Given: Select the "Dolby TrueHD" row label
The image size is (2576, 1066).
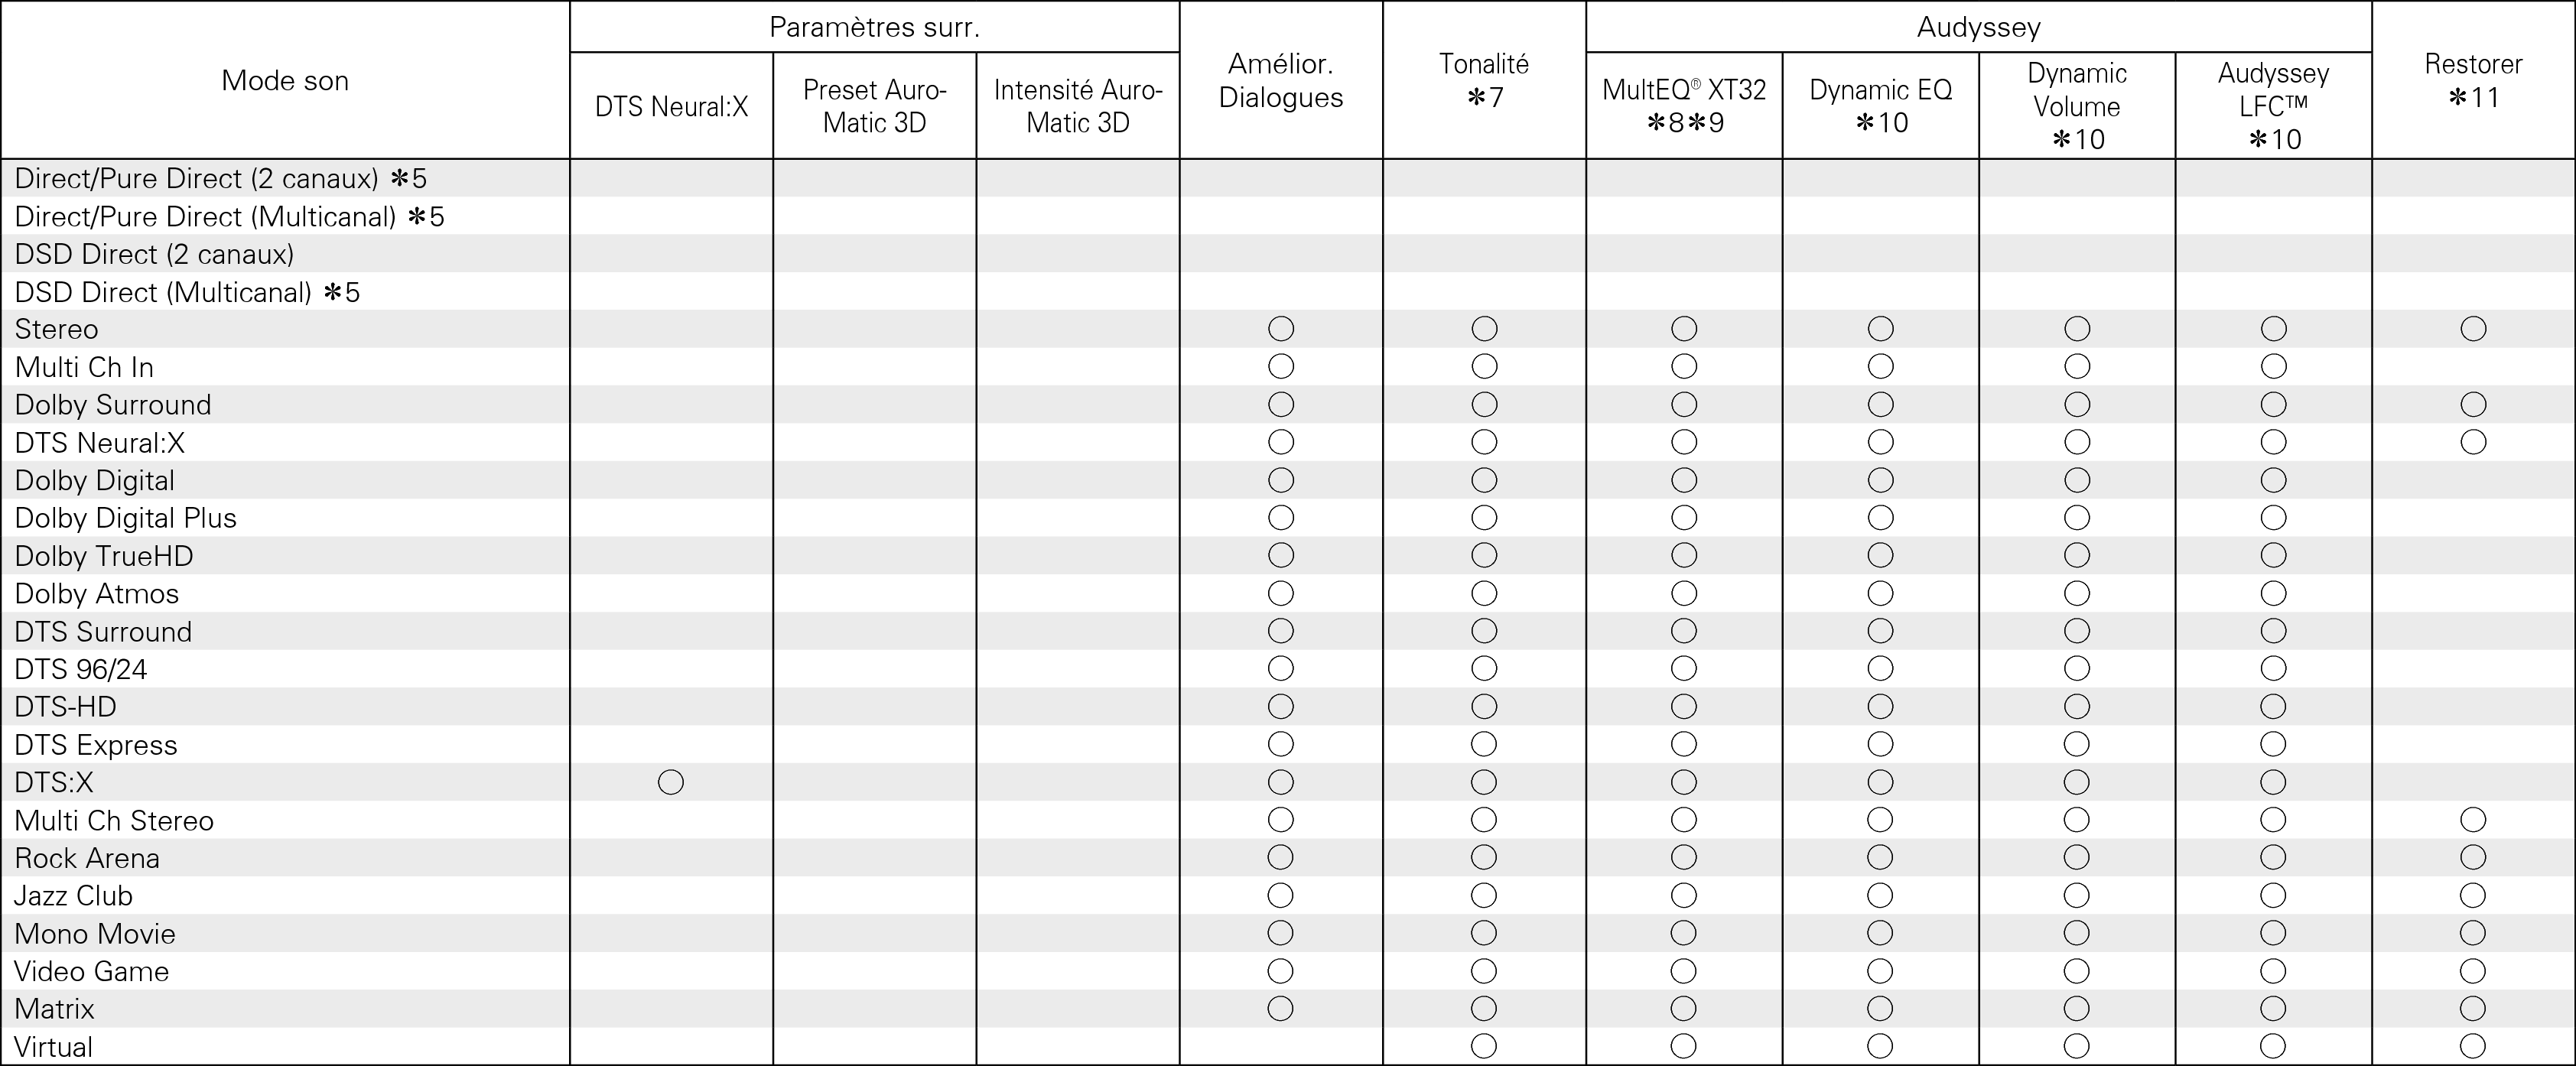Looking at the screenshot, I should coord(104,556).
